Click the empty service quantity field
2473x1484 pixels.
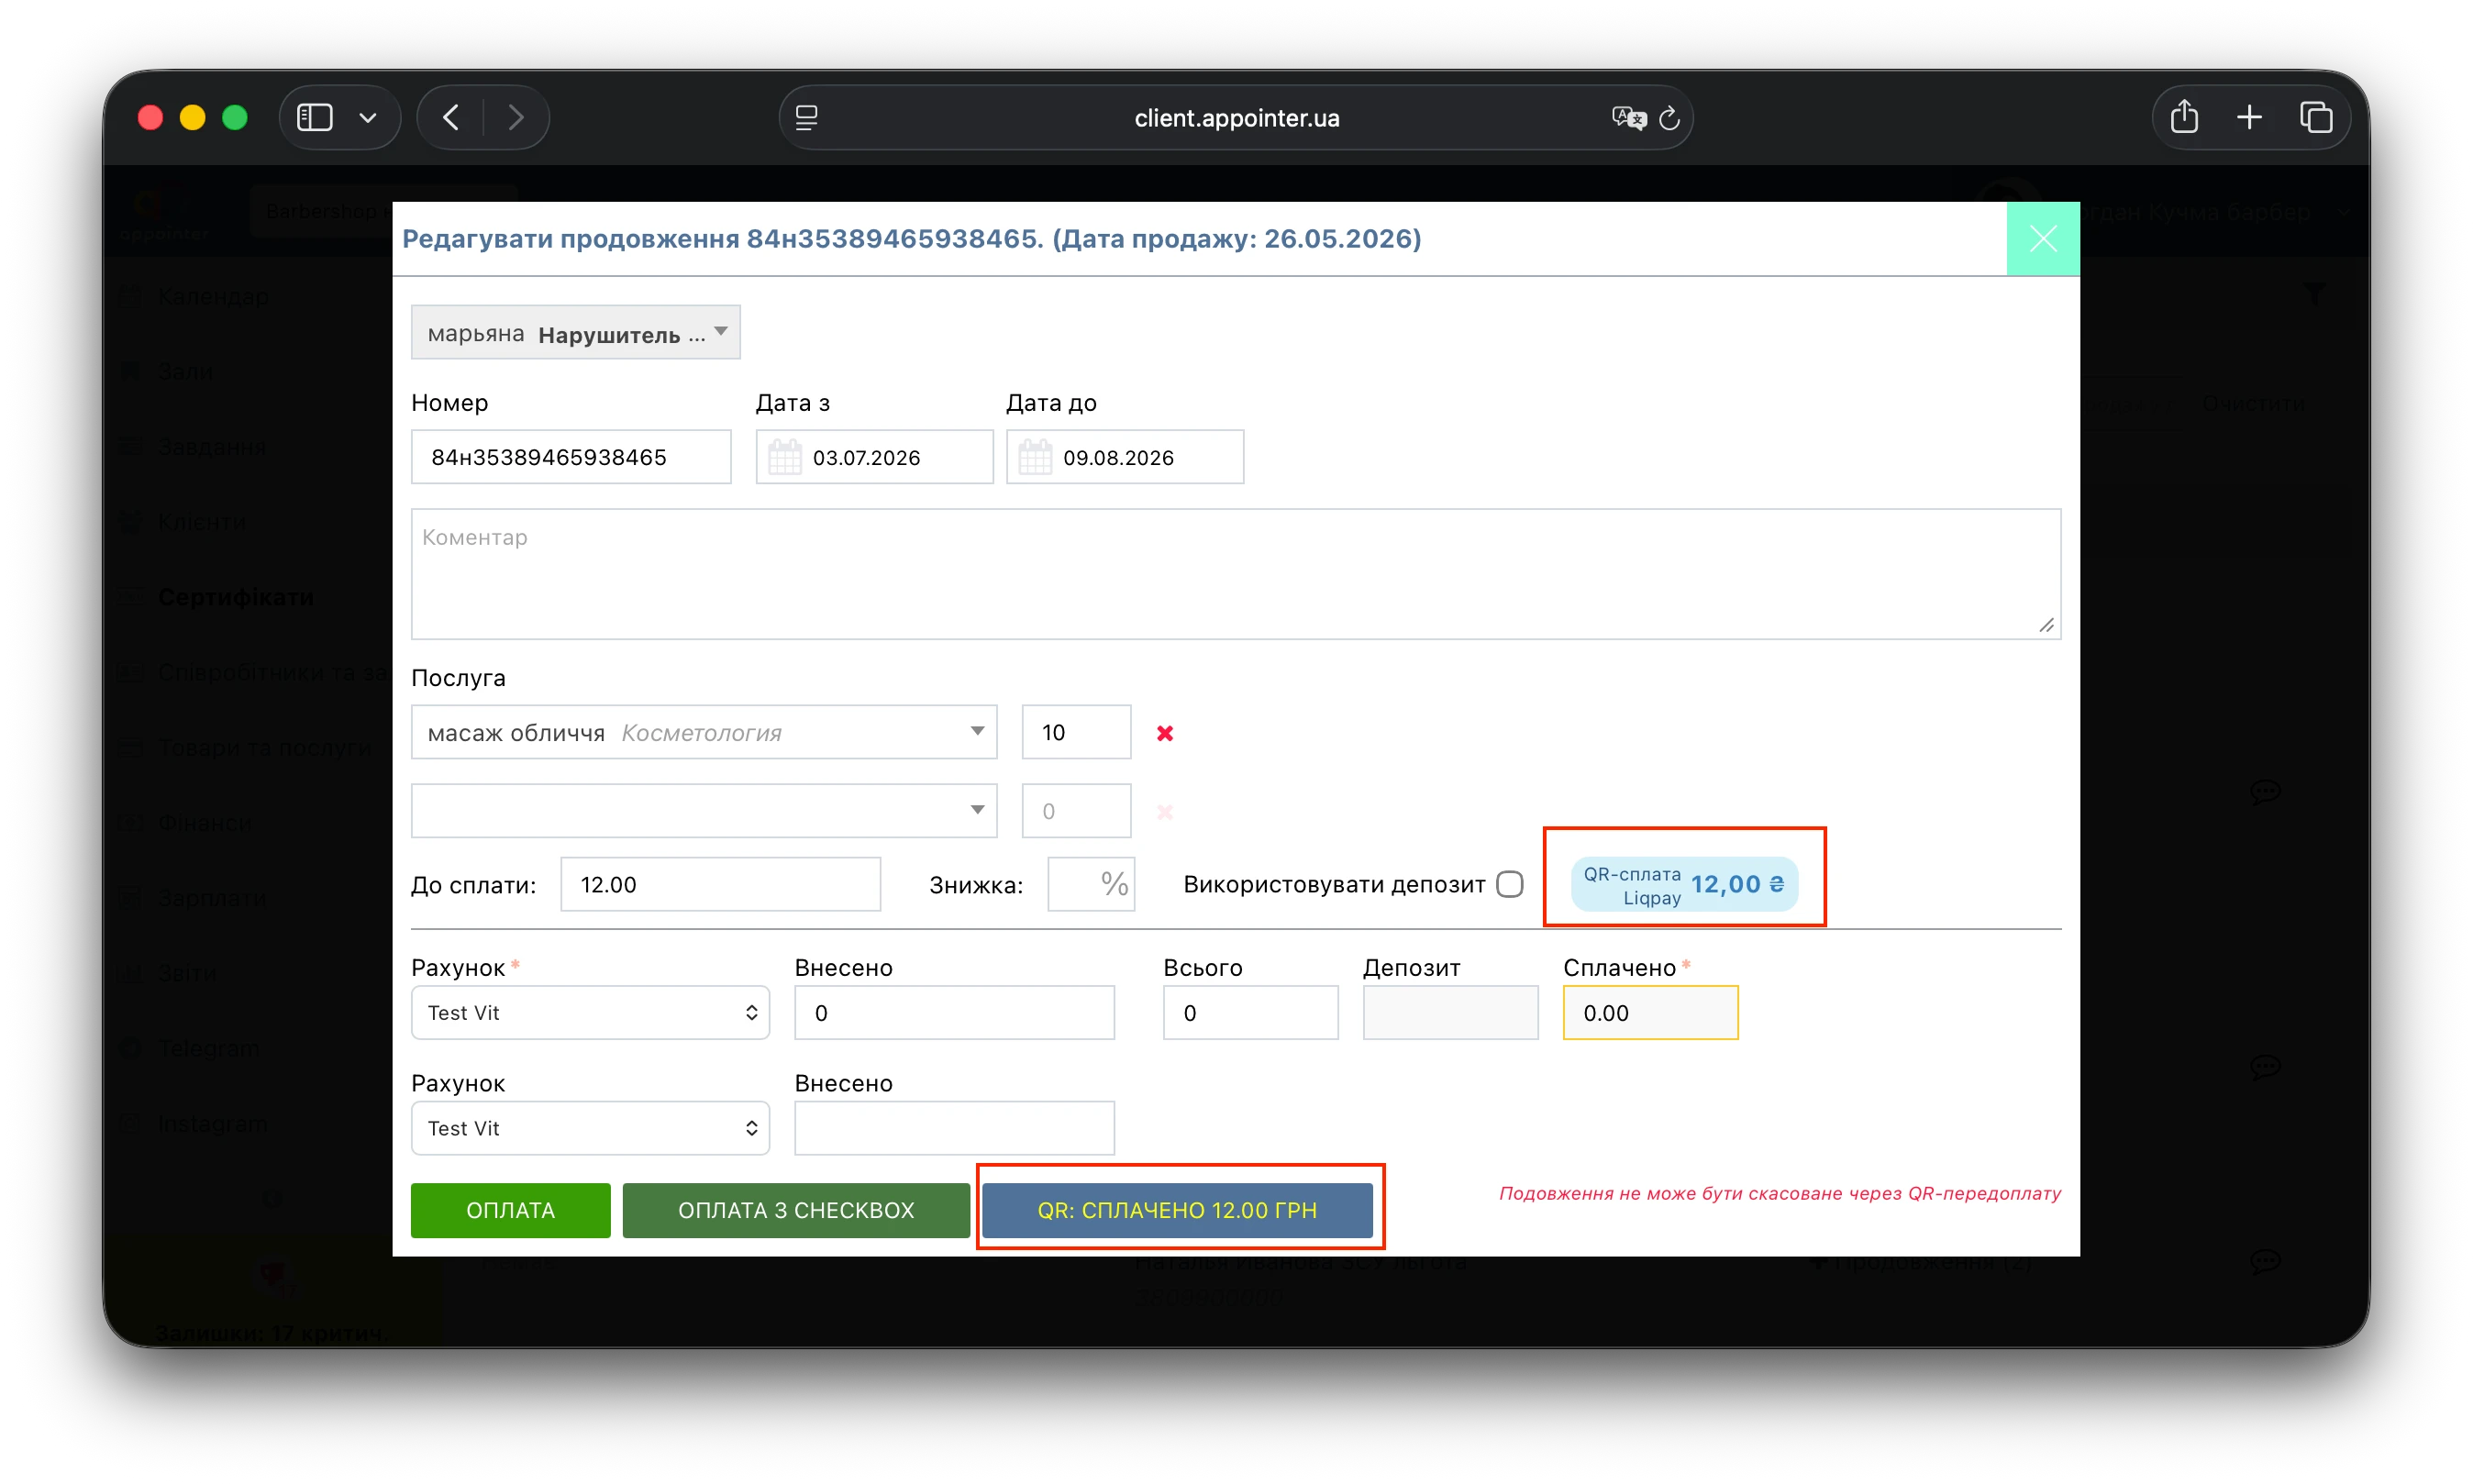(x=1076, y=811)
